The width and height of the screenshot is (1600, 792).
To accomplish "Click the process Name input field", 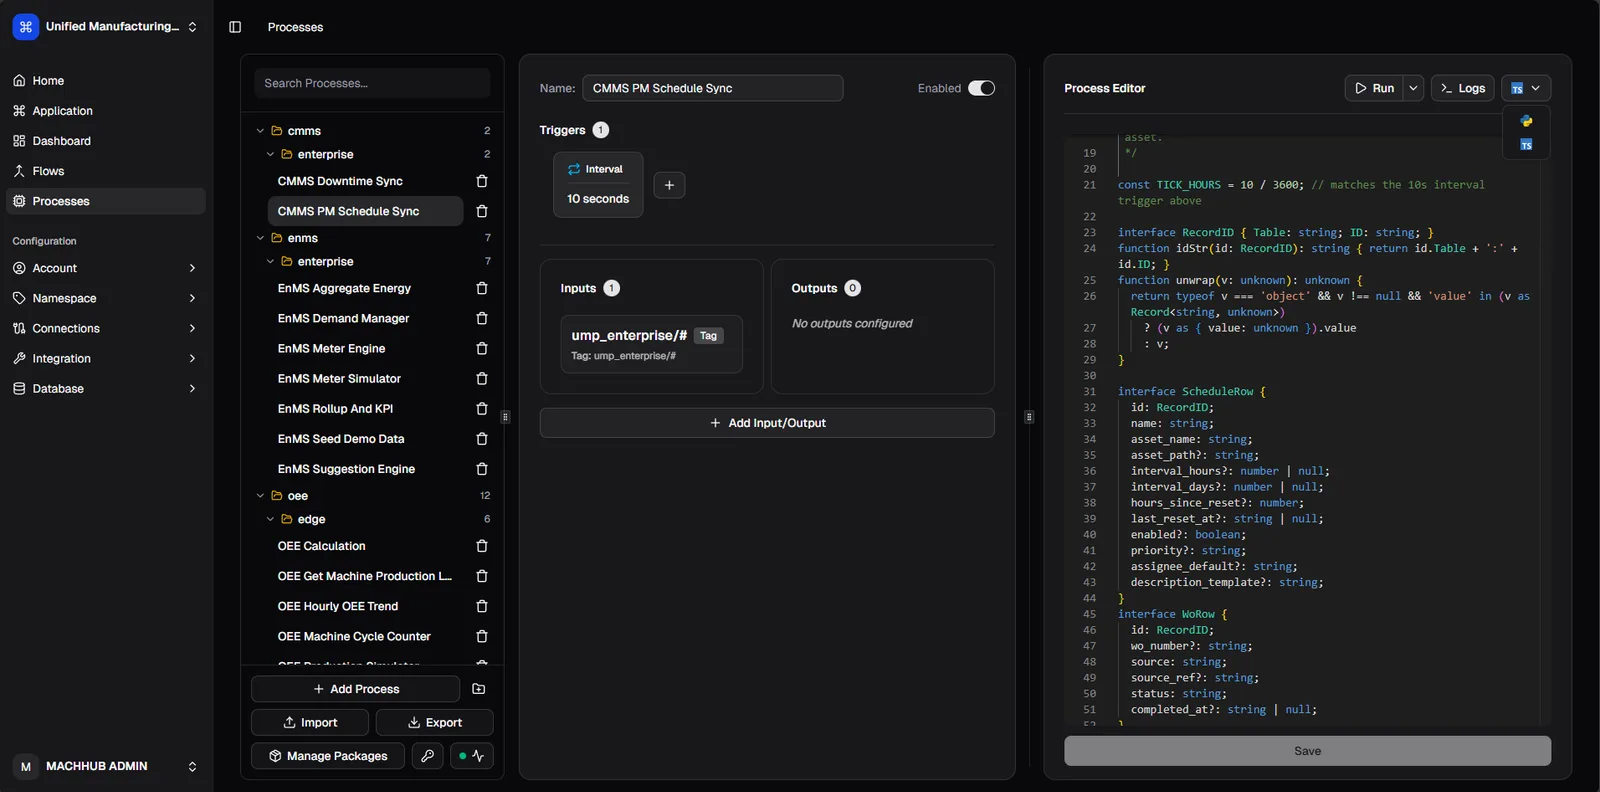I will [x=713, y=88].
